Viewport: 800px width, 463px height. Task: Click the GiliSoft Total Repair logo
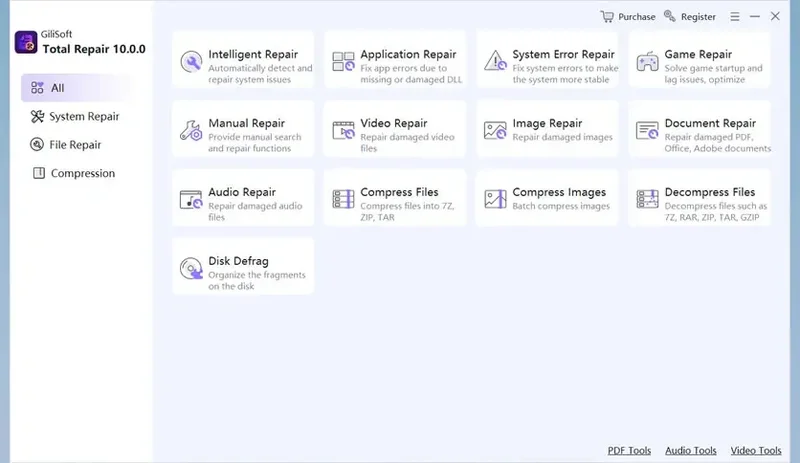[26, 42]
